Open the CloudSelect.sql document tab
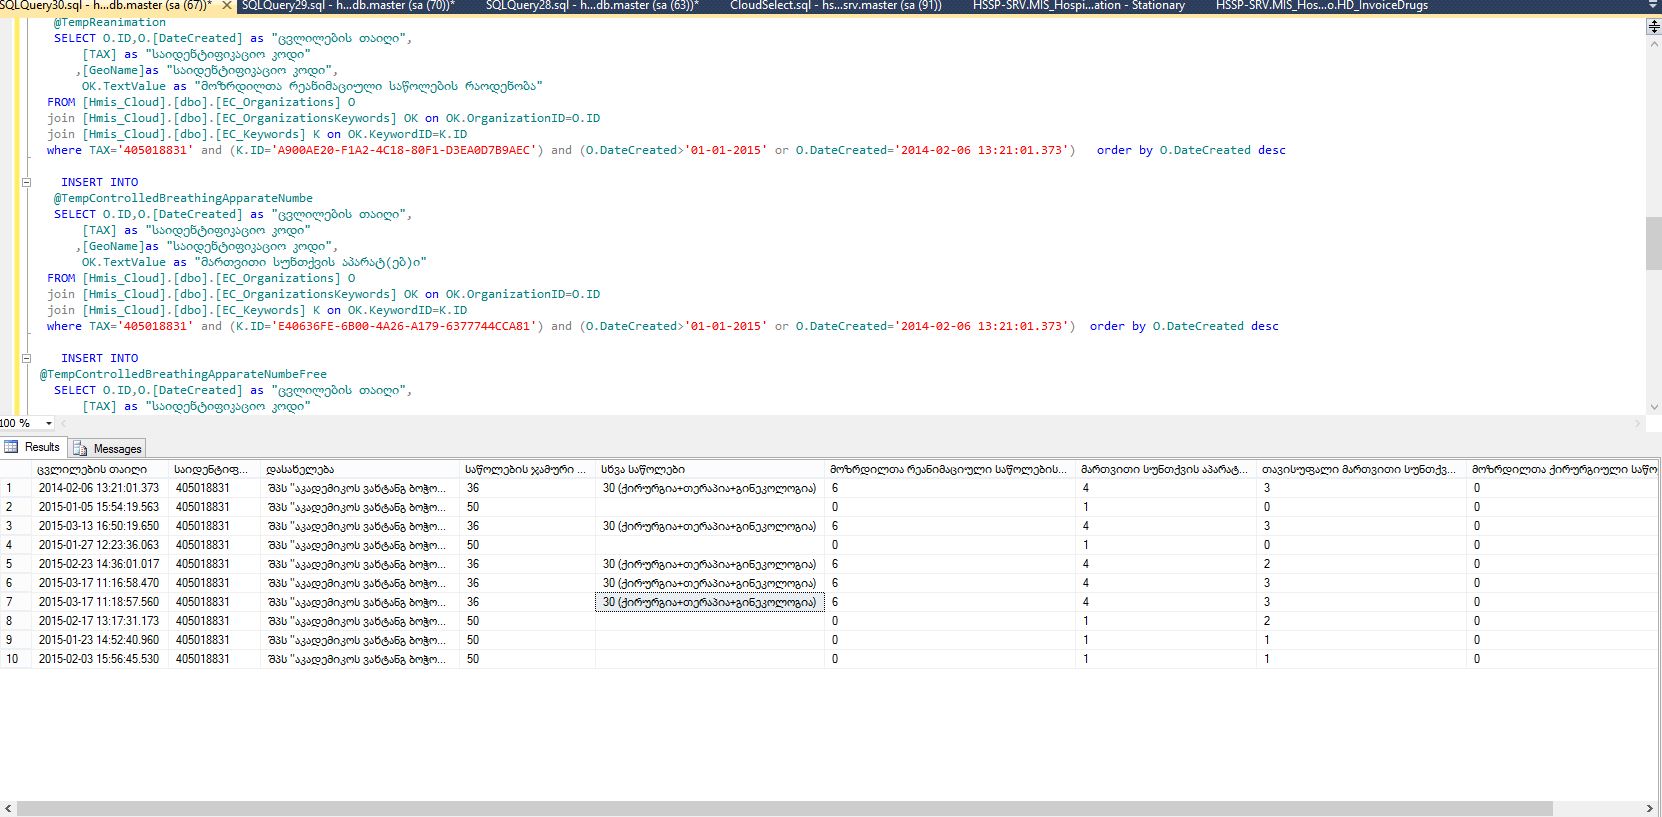The height and width of the screenshot is (817, 1662). tap(835, 6)
